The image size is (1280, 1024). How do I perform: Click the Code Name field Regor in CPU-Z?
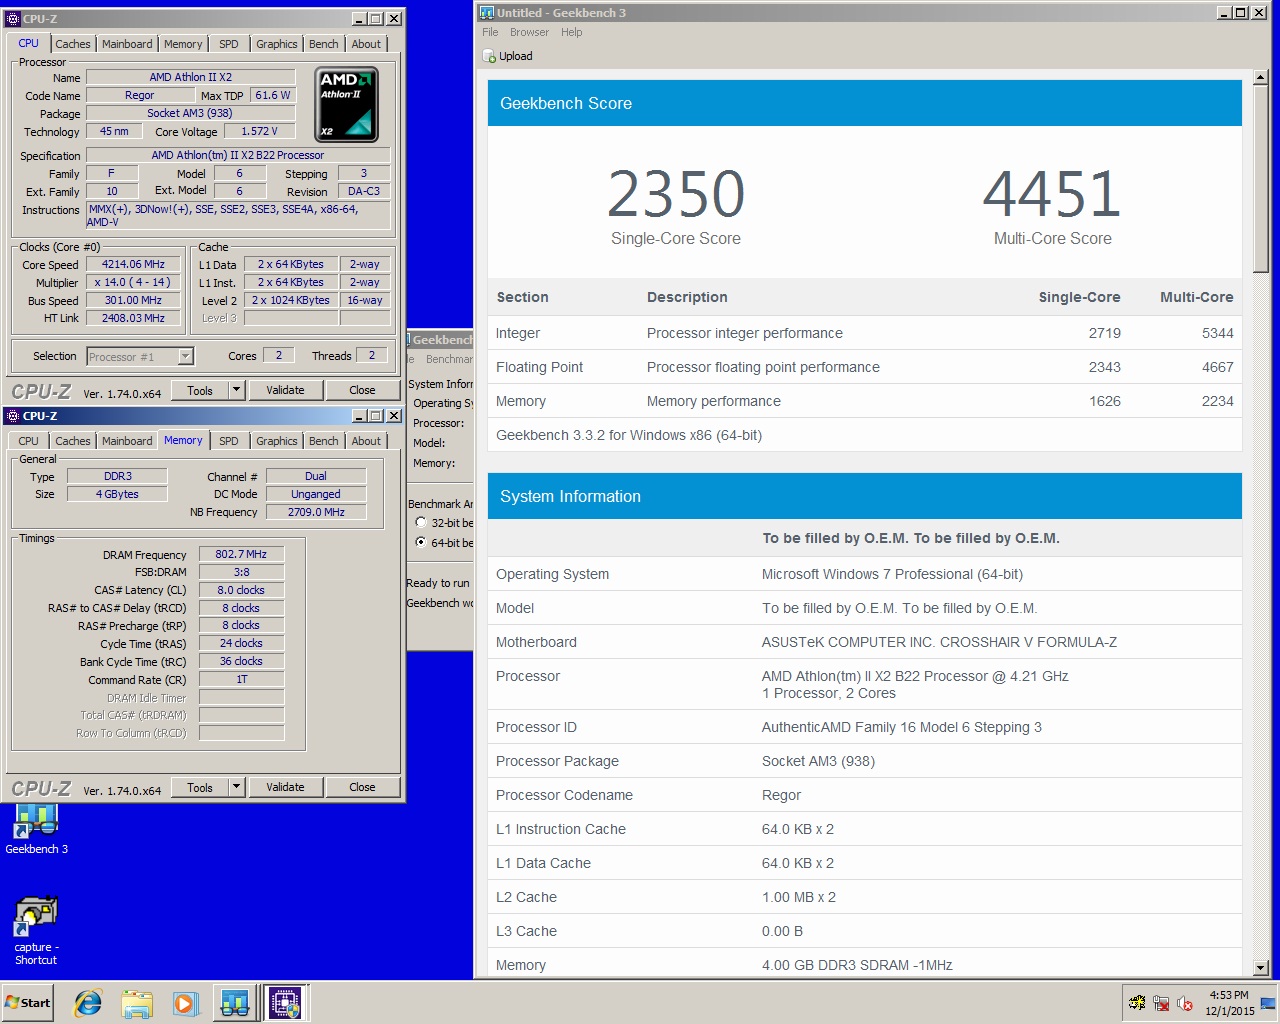coord(140,95)
